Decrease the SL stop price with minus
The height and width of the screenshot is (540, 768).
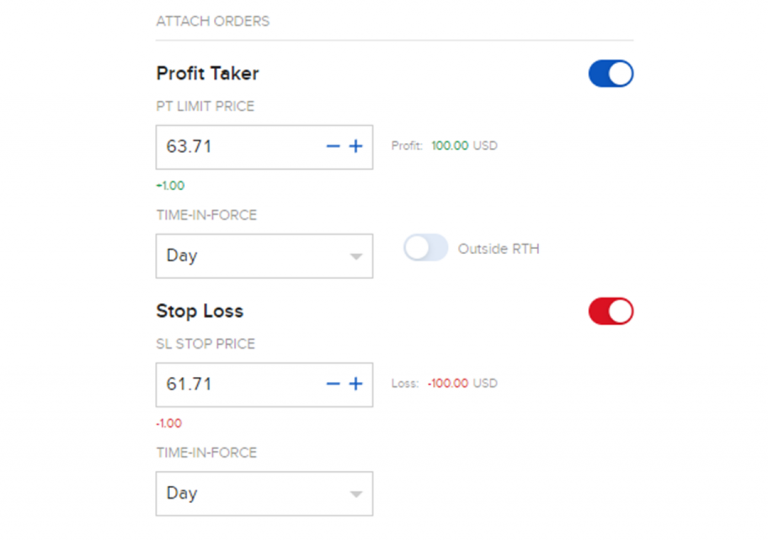(x=334, y=385)
